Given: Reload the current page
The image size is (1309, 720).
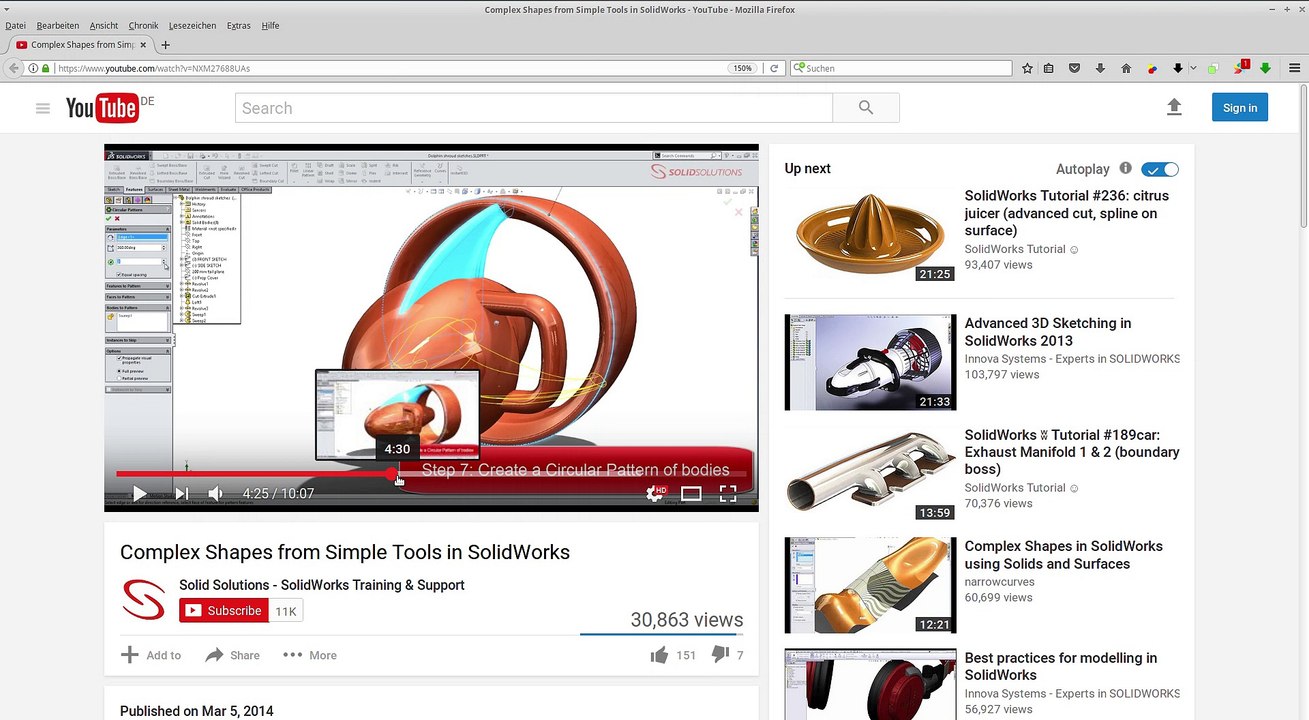Looking at the screenshot, I should click(x=773, y=68).
